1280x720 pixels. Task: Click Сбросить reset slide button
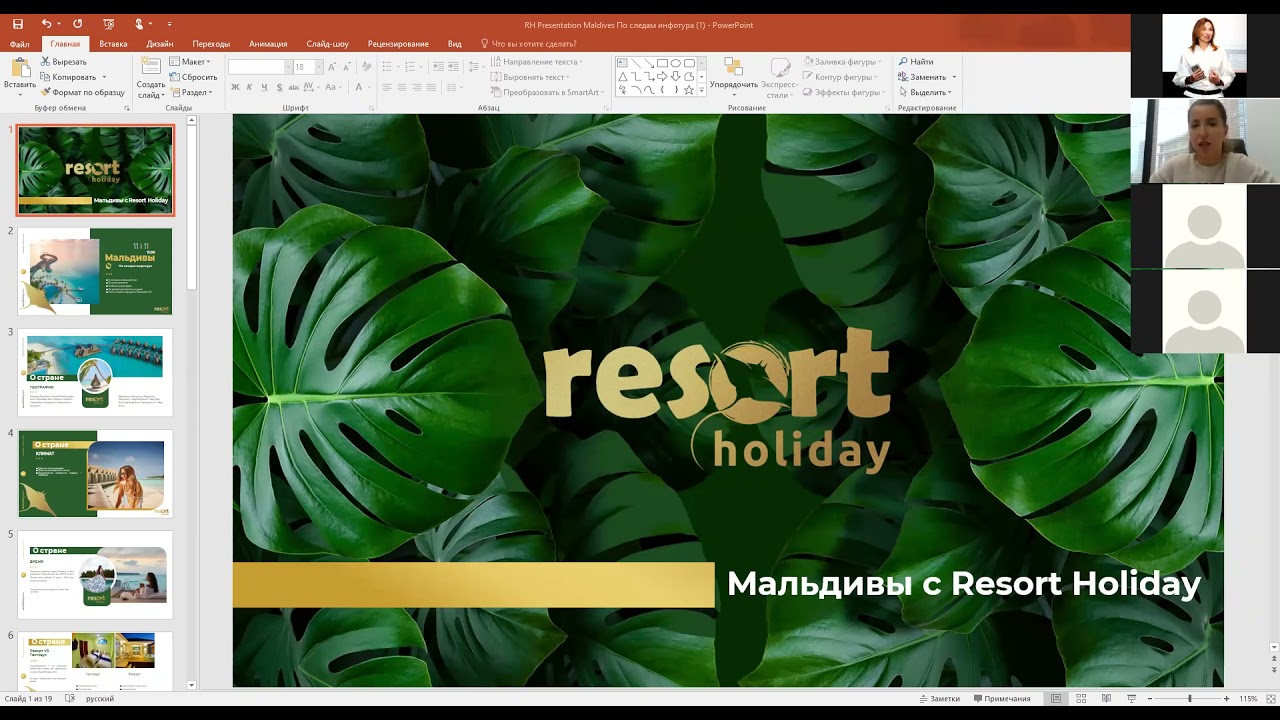point(193,77)
